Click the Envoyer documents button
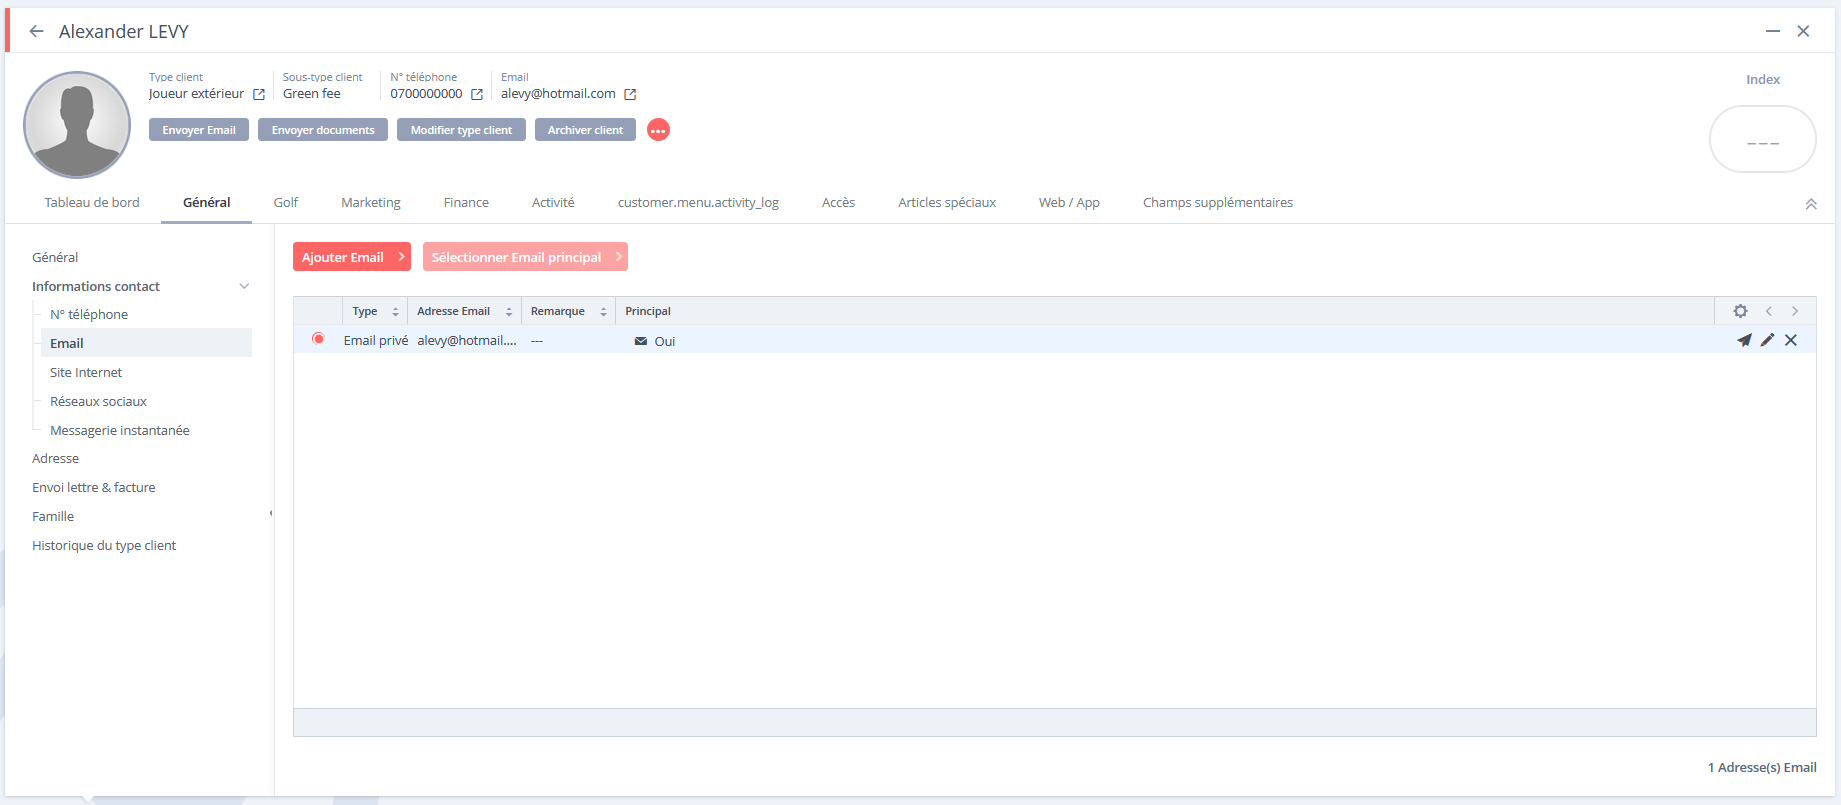 click(323, 130)
